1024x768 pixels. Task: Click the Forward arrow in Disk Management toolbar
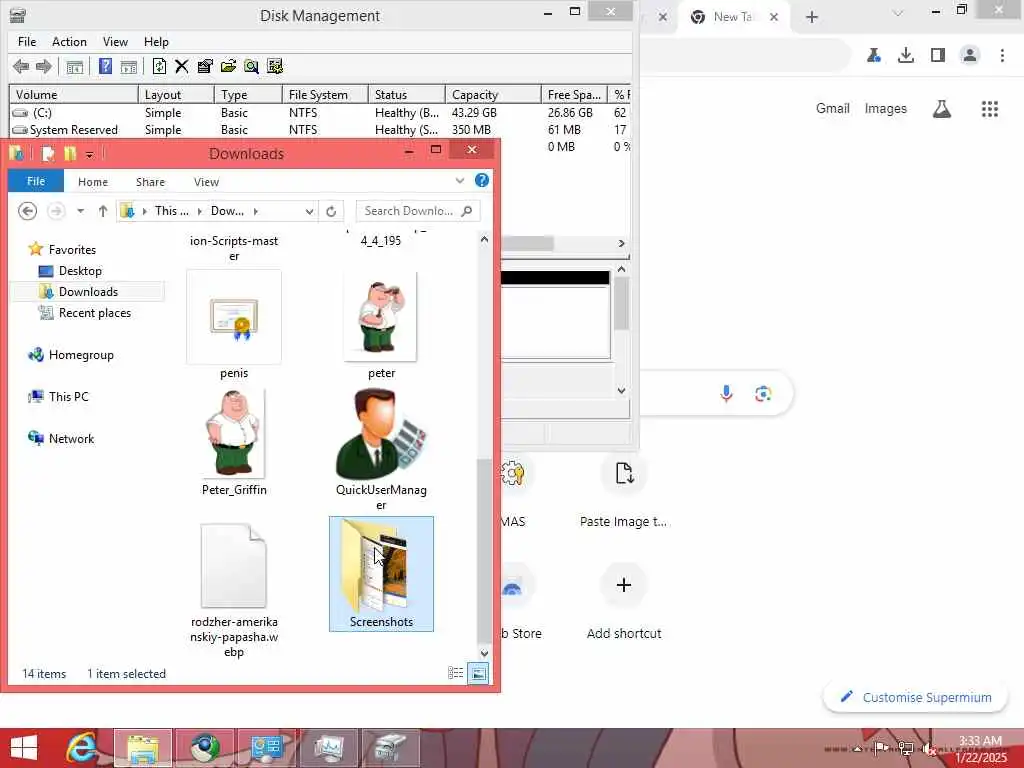coord(44,66)
